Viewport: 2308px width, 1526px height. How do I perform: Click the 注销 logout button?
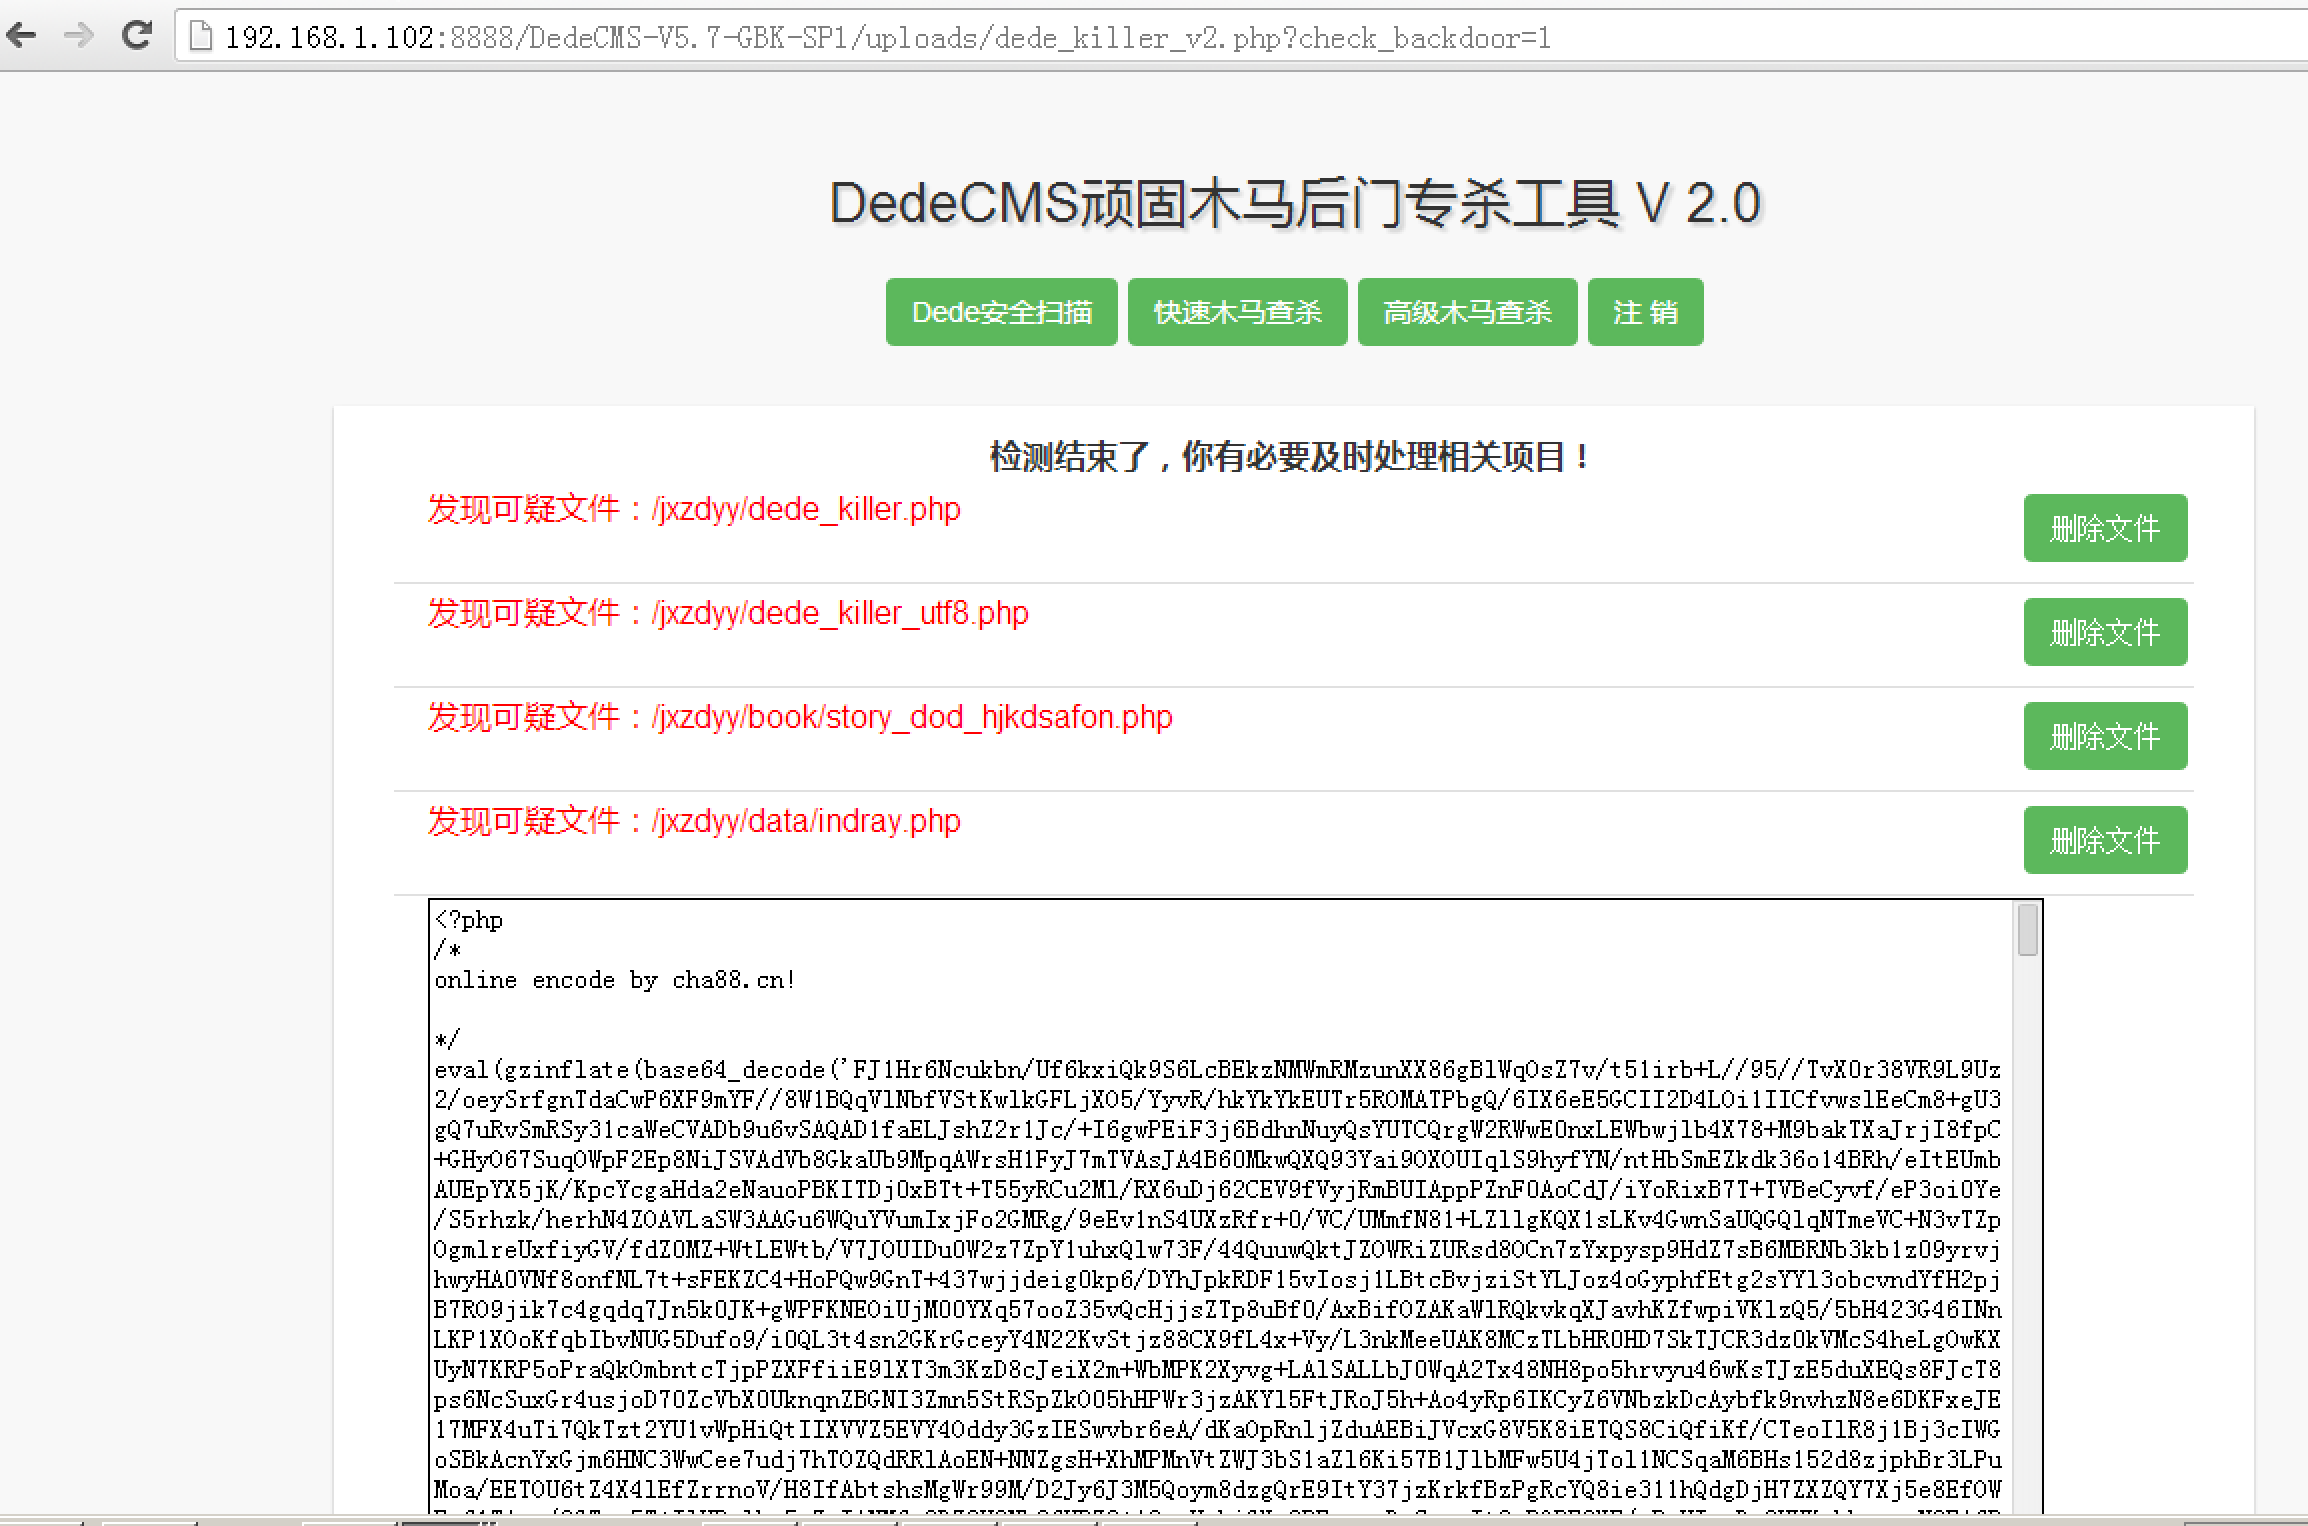pos(1645,312)
